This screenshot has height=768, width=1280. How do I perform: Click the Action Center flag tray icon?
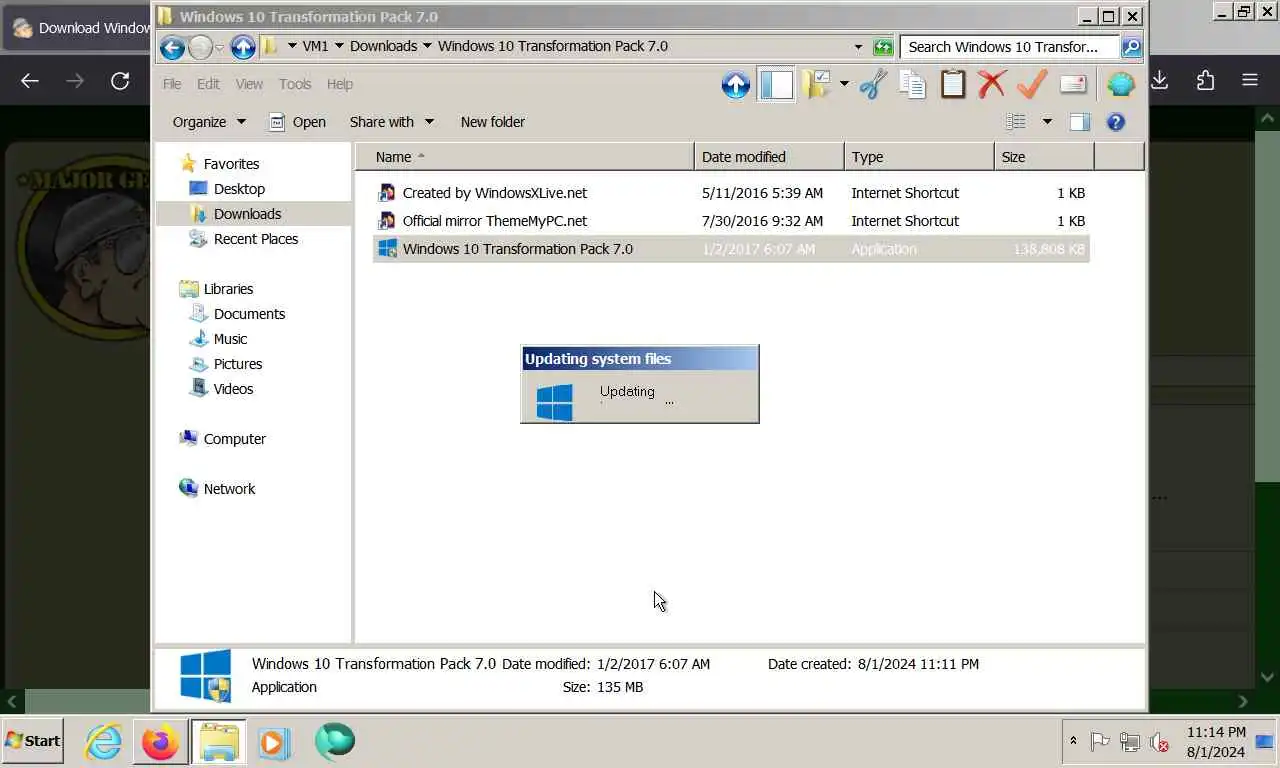coord(1100,742)
